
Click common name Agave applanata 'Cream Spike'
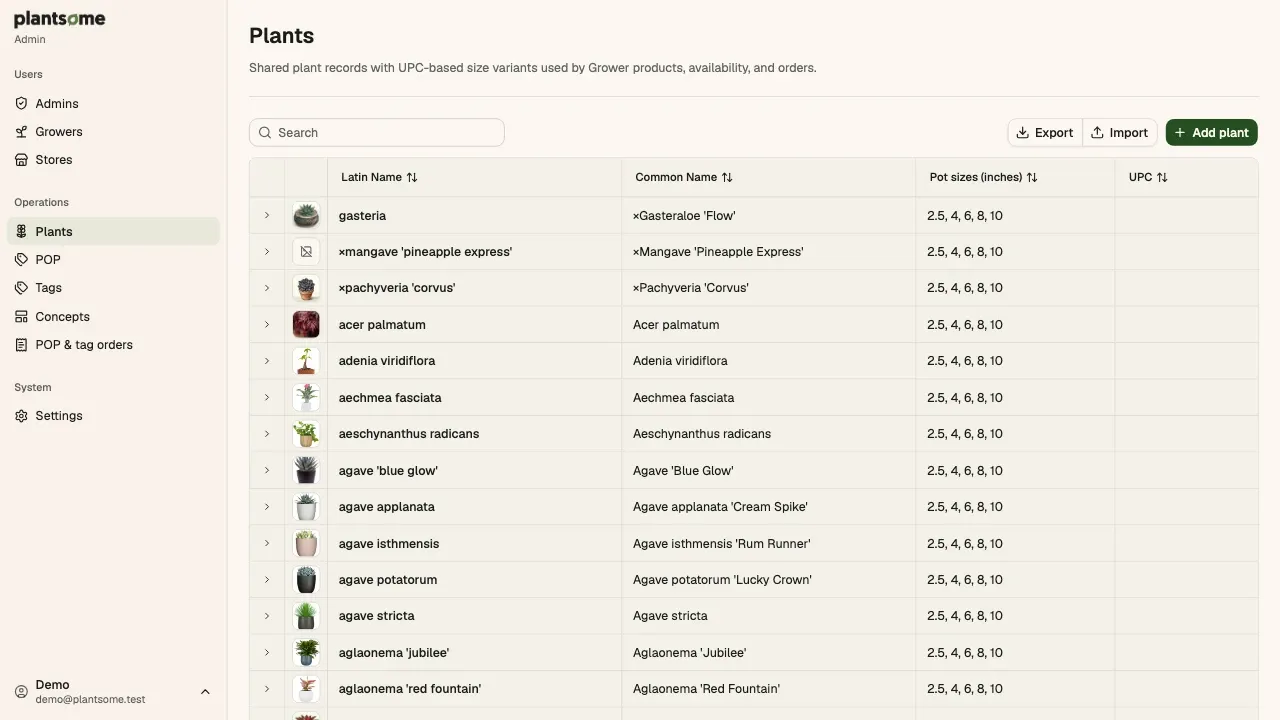click(x=720, y=506)
